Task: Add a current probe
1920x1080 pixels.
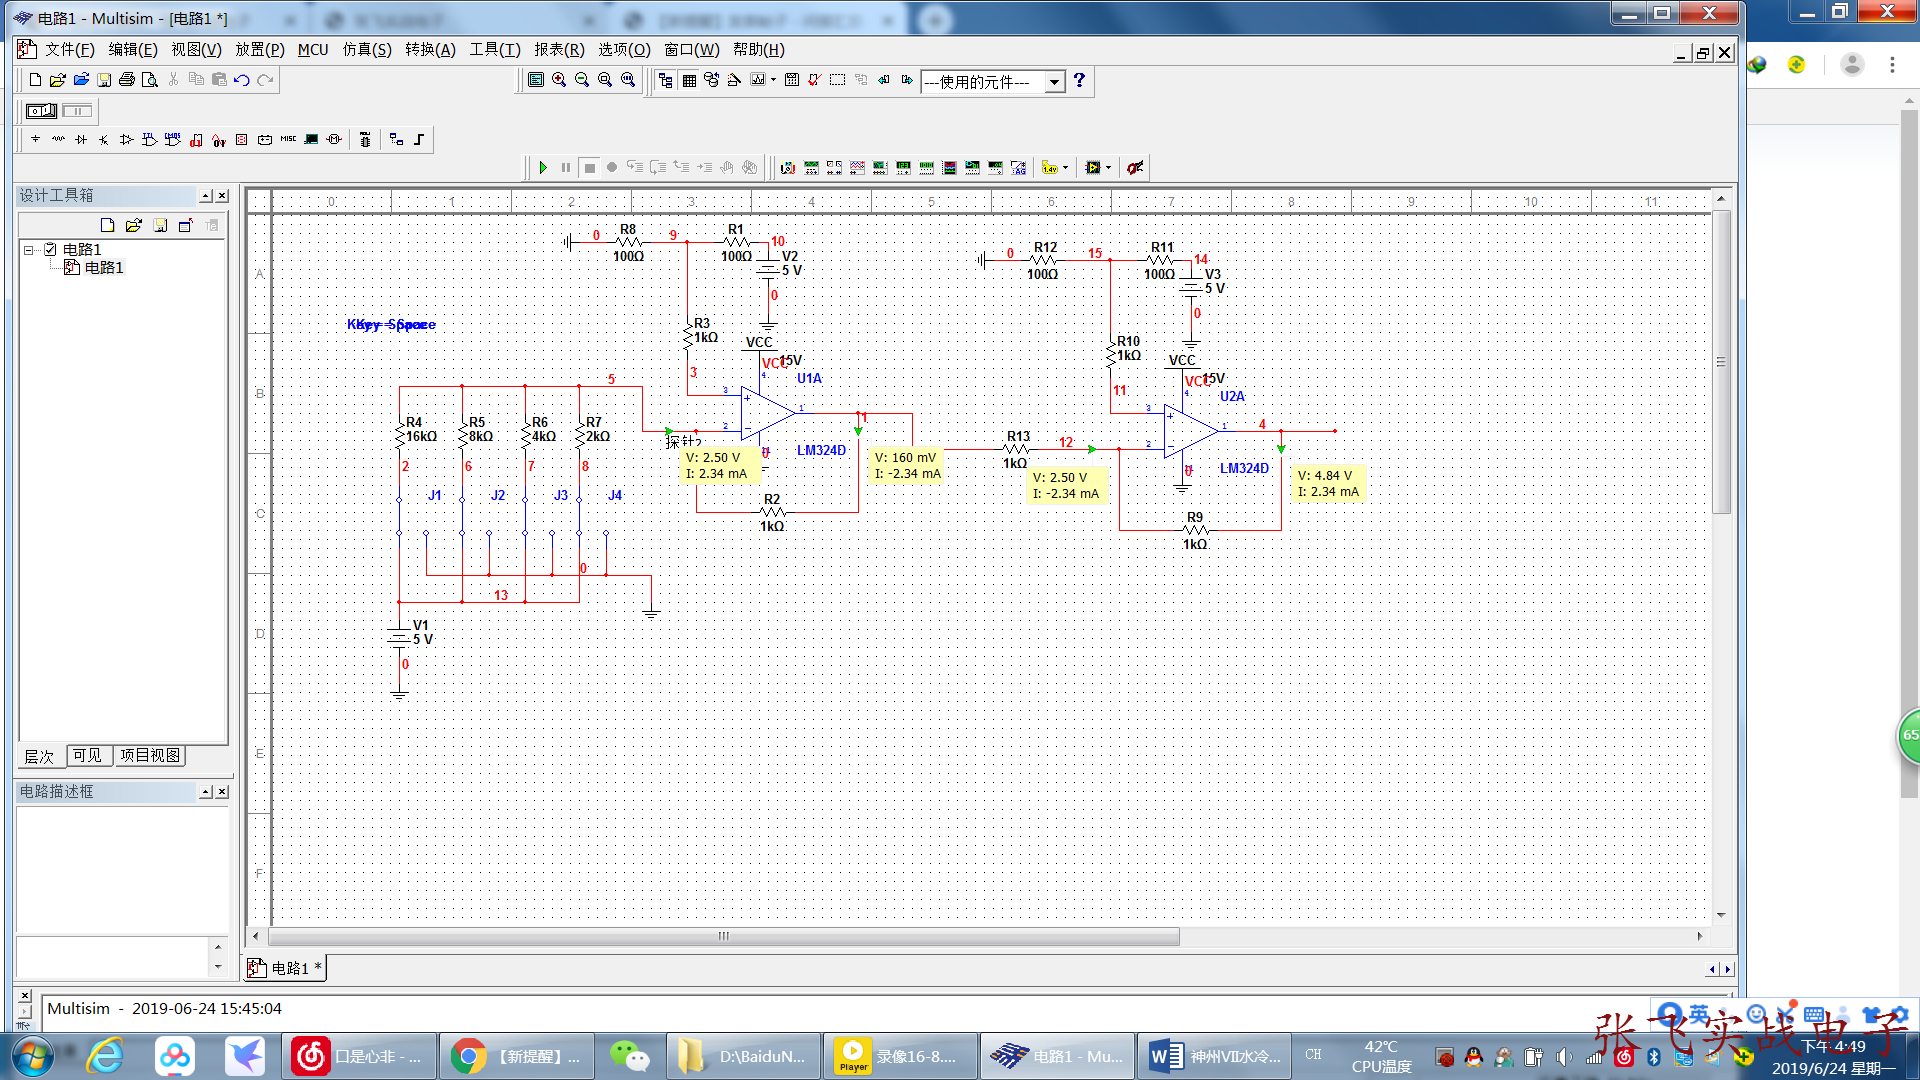Action: click(x=1135, y=168)
